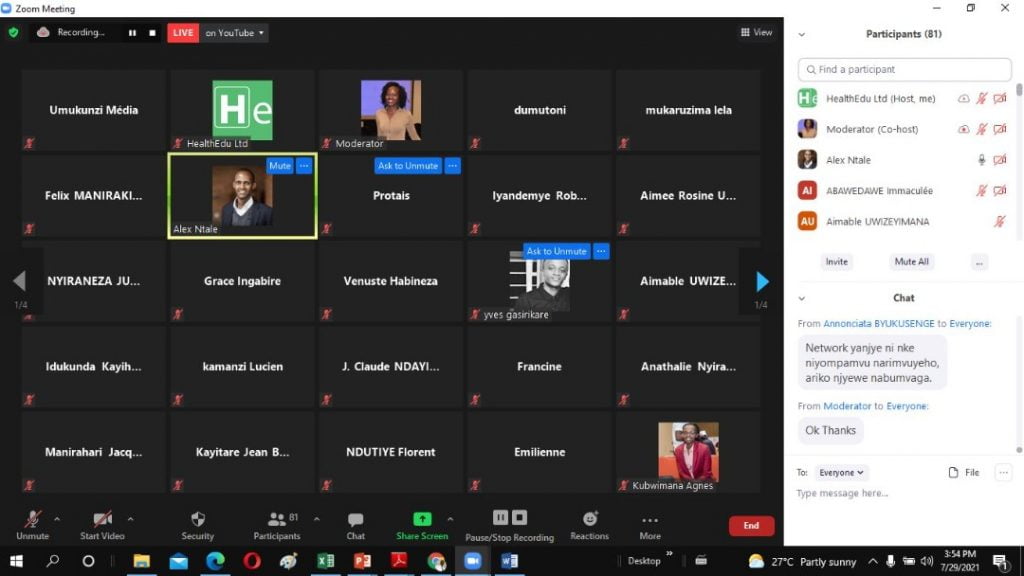Open File Explorer from taskbar

[x=142, y=561]
